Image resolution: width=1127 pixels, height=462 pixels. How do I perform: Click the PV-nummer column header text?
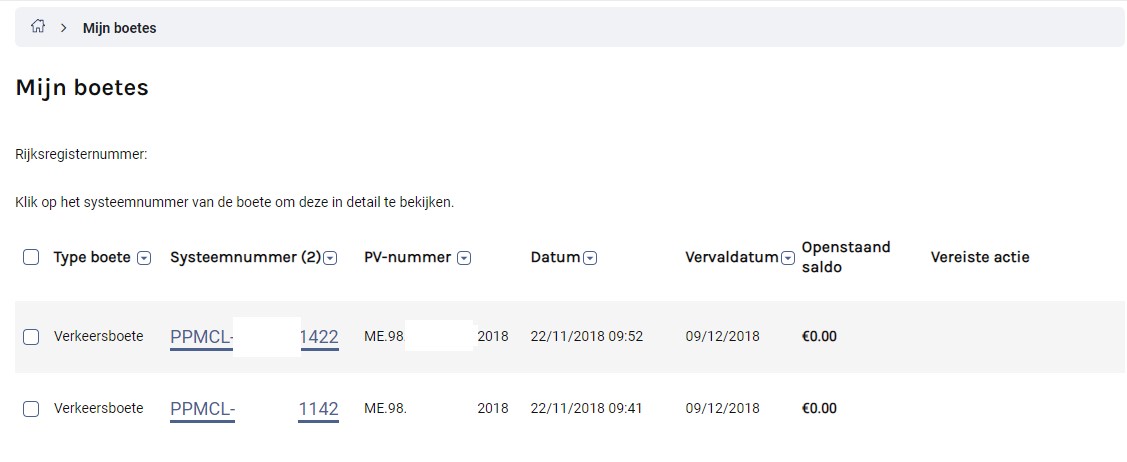pyautogui.click(x=408, y=257)
